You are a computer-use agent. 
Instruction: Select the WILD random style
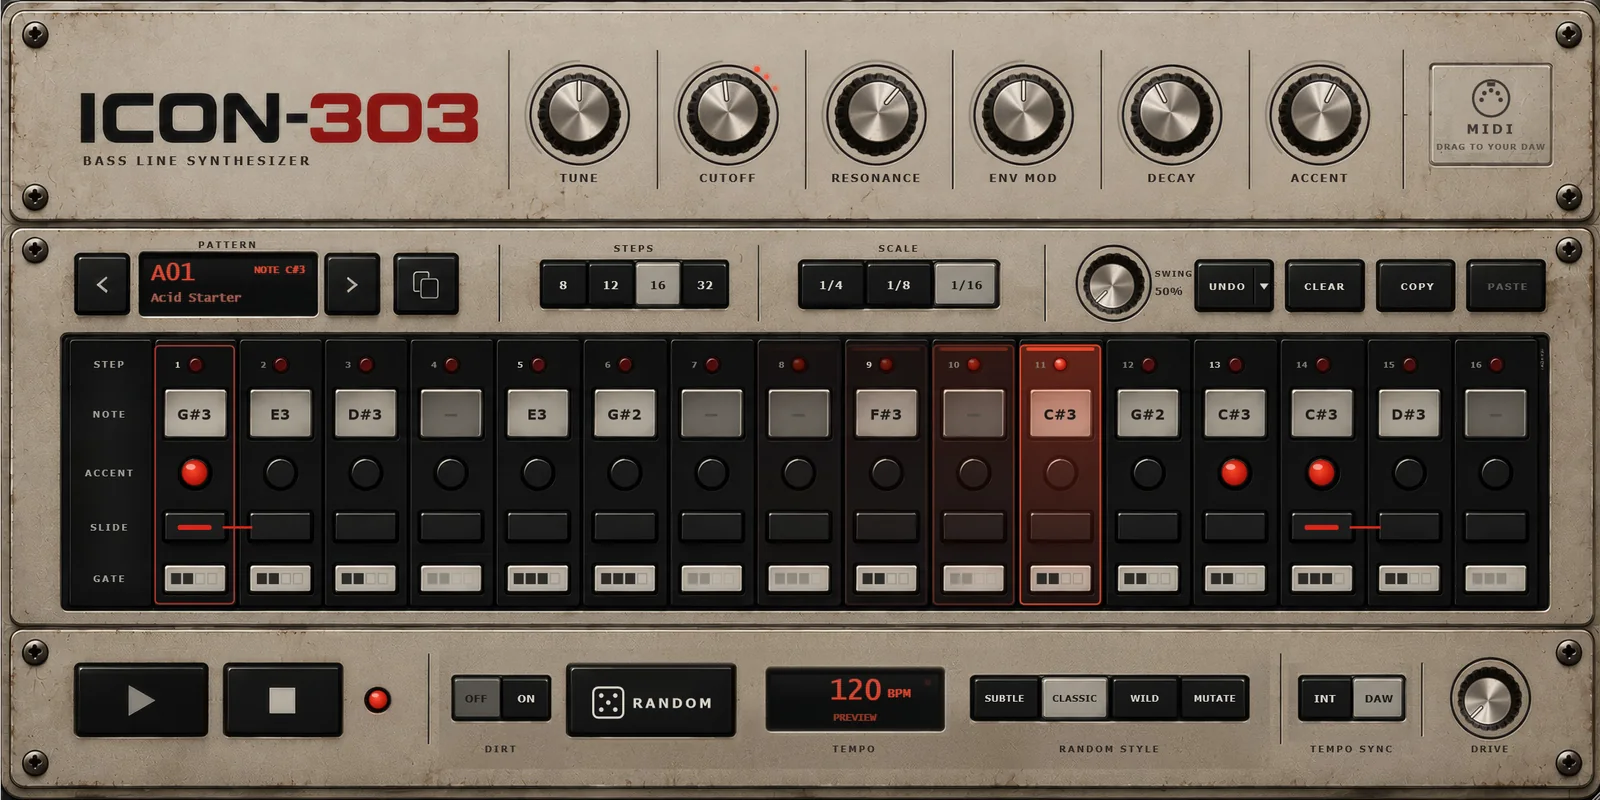(1144, 698)
